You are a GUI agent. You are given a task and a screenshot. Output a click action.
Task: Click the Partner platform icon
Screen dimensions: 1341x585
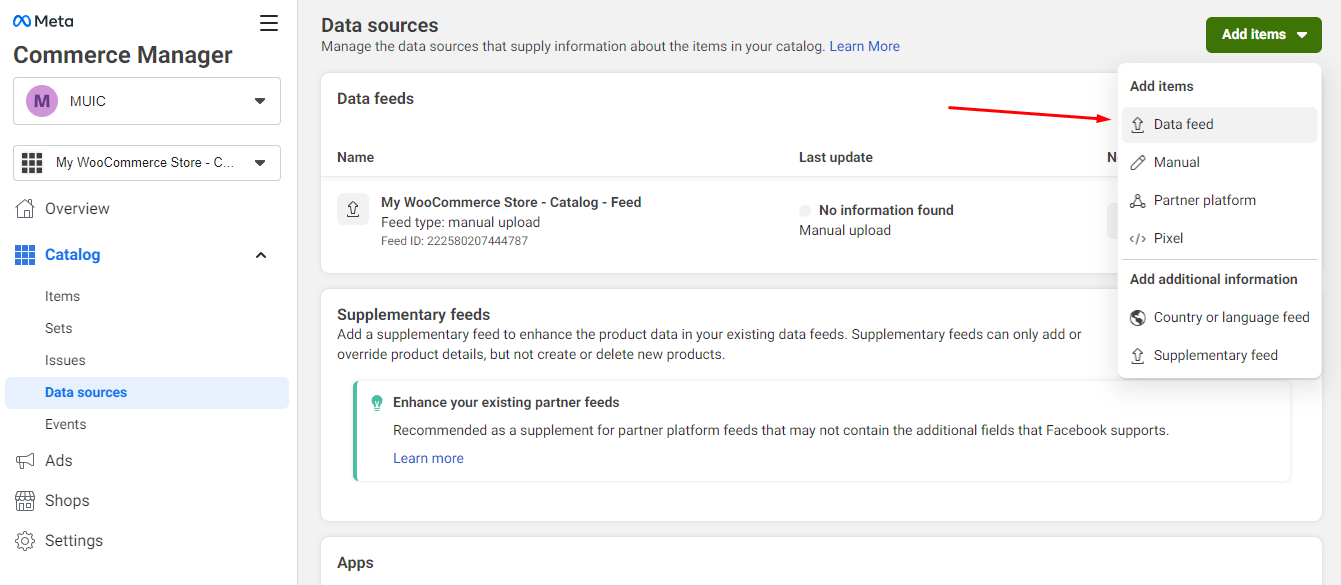pos(1137,201)
